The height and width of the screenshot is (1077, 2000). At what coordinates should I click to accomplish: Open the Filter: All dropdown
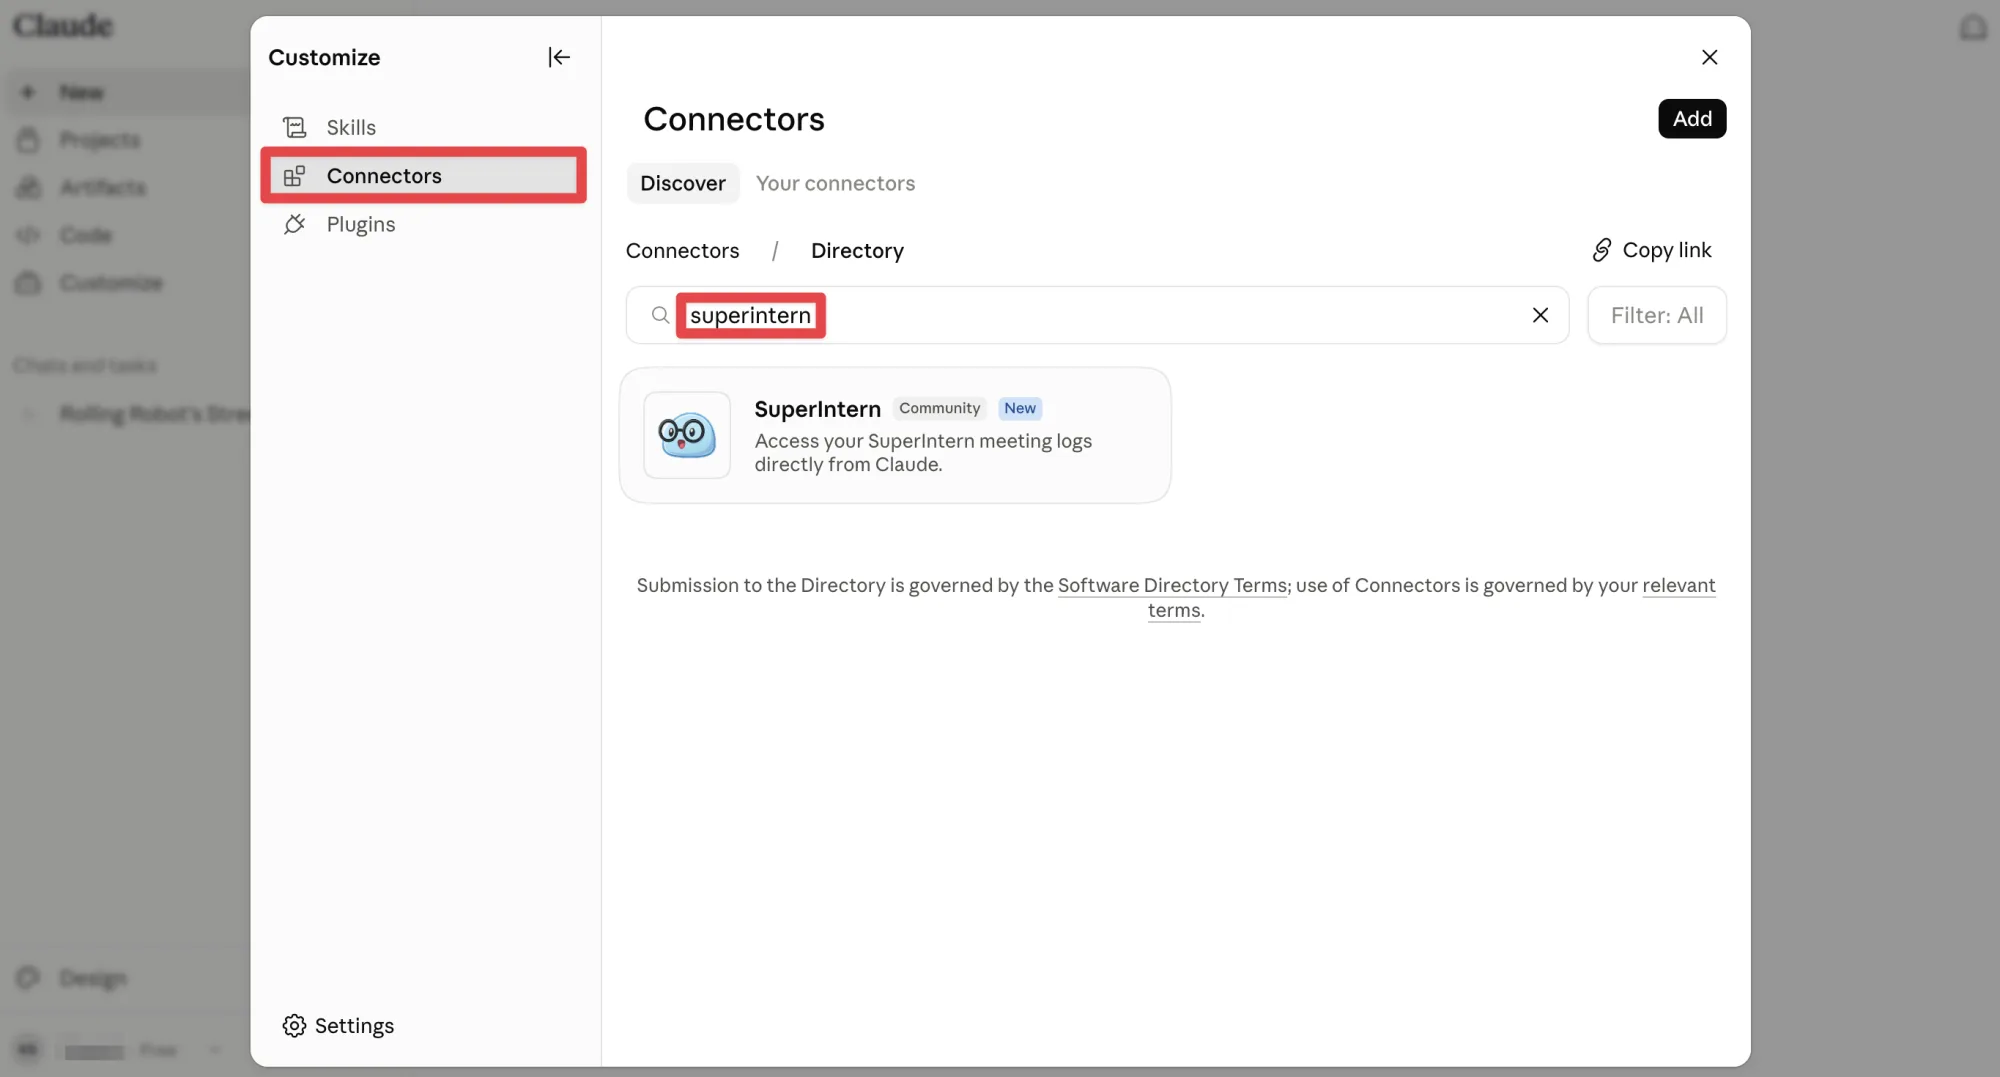tap(1657, 315)
